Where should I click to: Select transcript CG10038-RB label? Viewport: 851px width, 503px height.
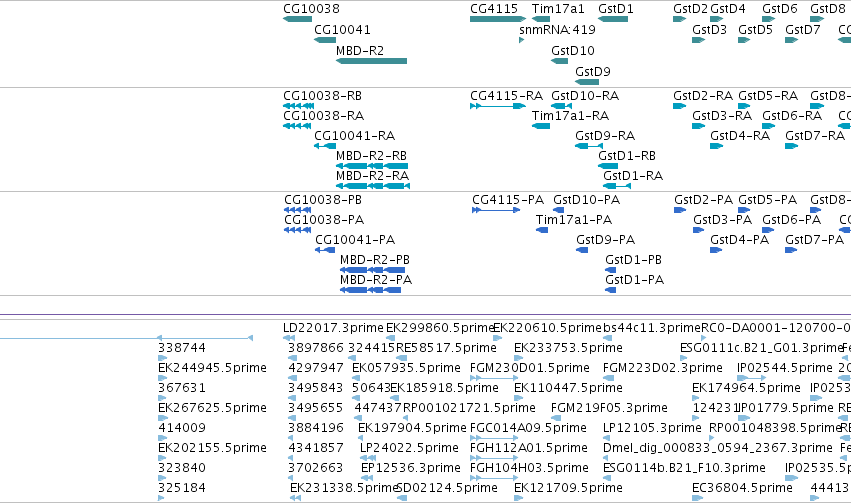tap(322, 96)
